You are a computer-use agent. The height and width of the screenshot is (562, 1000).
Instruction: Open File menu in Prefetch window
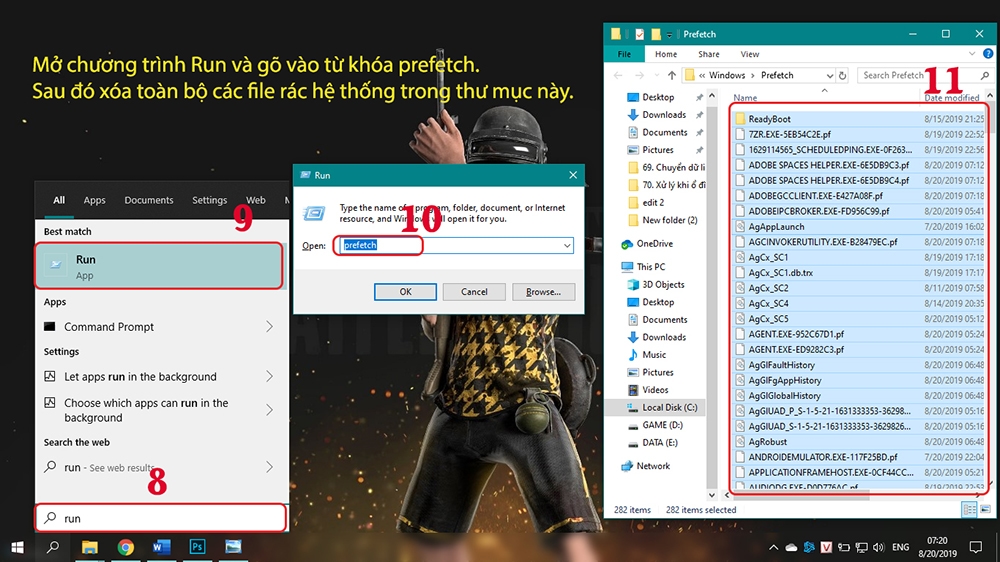click(x=624, y=54)
